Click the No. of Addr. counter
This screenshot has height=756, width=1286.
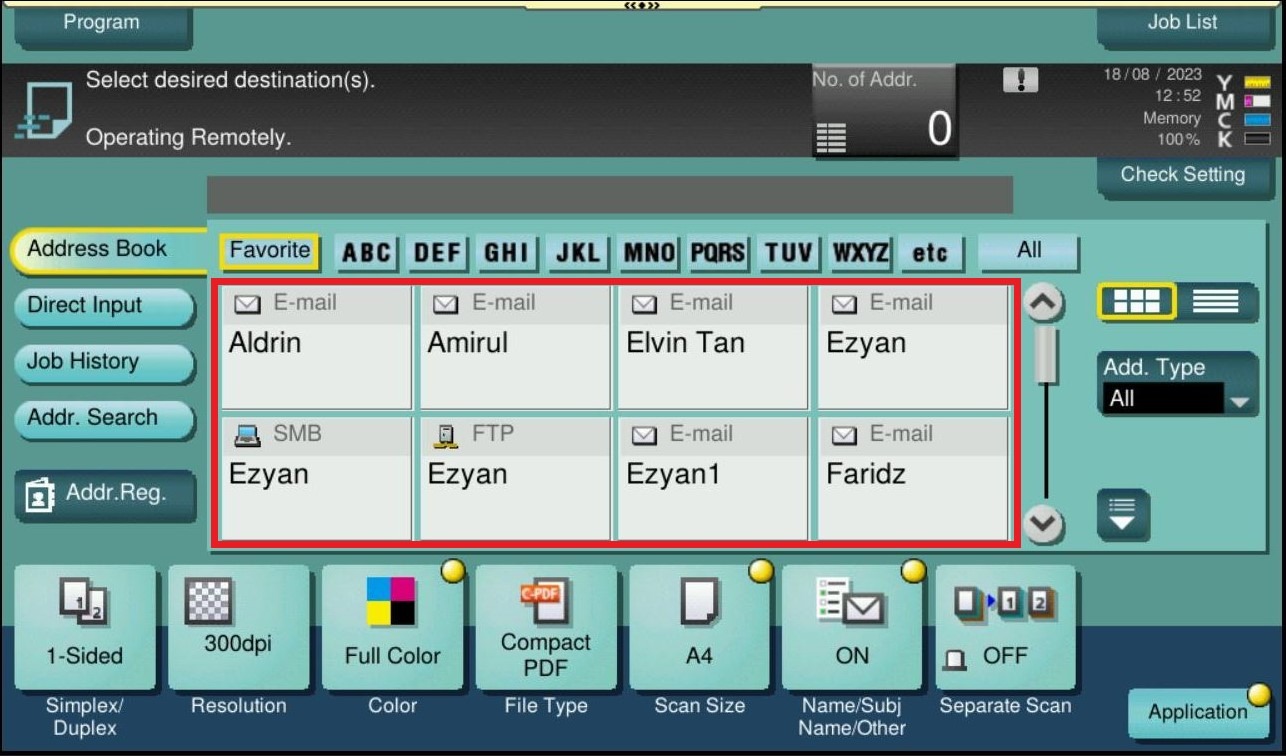pyautogui.click(x=883, y=111)
